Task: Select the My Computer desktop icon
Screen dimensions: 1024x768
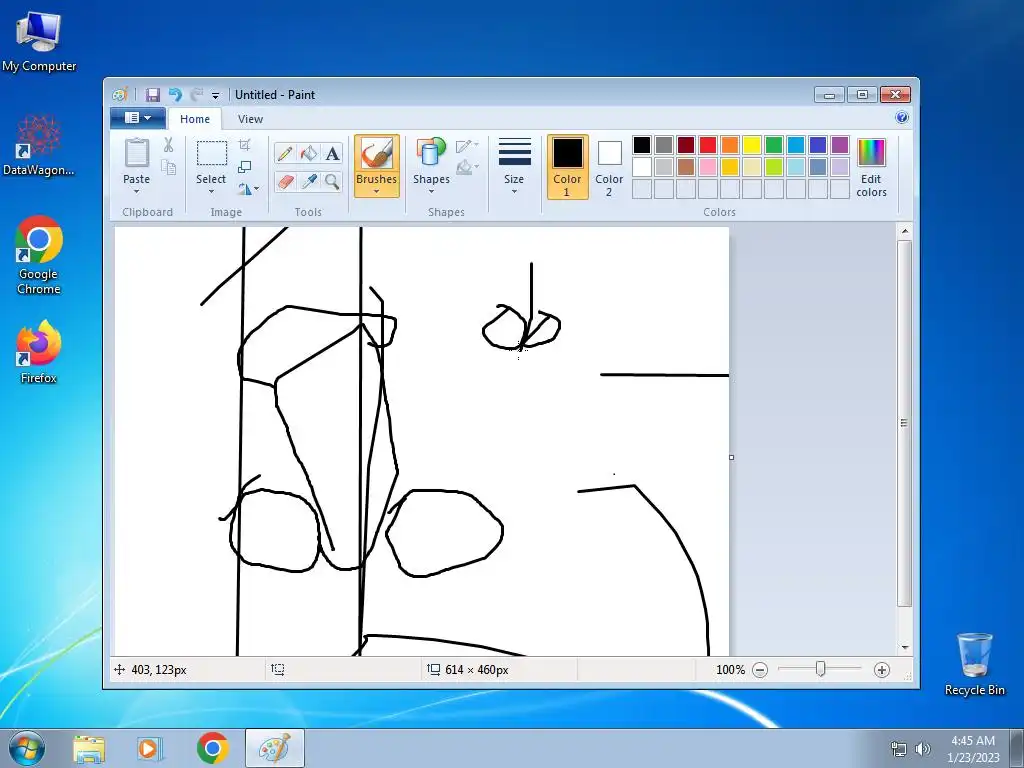Action: 39,41
